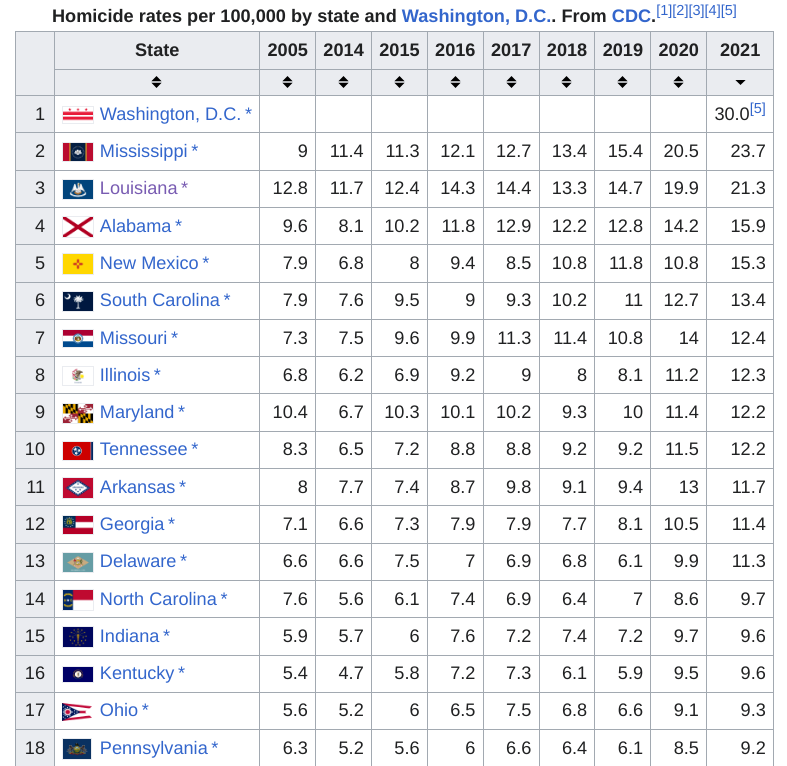Click the New Mexico state flag icon
Viewport: 787px width, 766px height.
[78, 264]
